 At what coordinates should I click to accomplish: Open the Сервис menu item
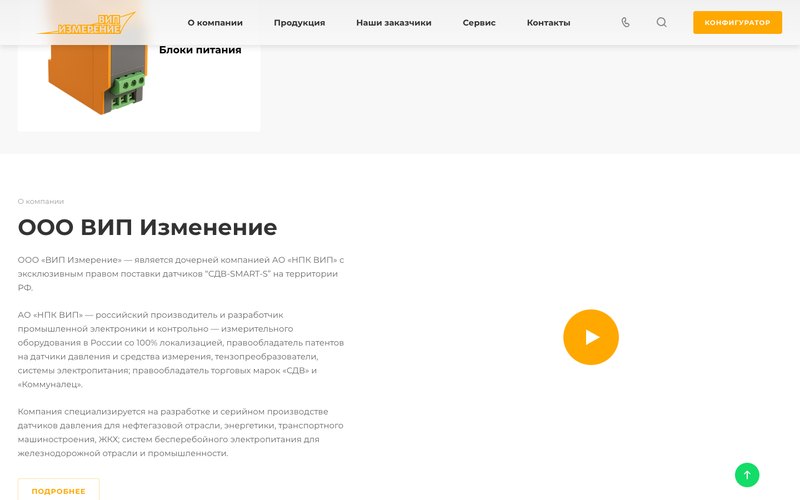(x=479, y=23)
